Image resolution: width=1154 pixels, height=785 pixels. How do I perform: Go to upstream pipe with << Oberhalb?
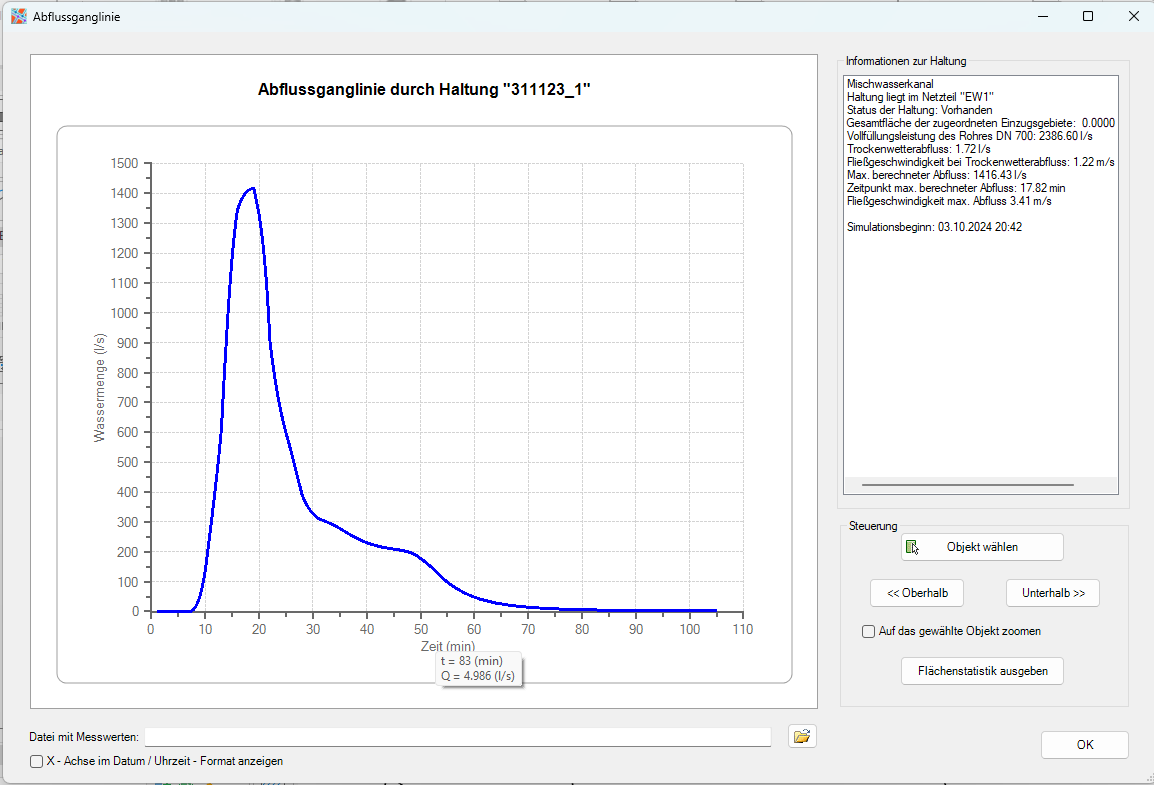(x=916, y=593)
